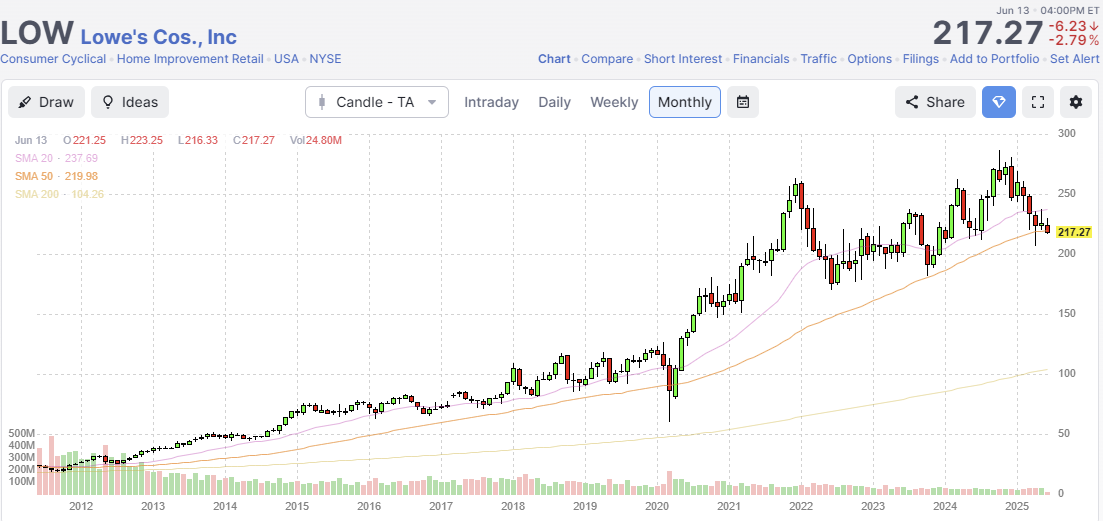Screen dimensions: 1103x521
Task: Open the Financials link
Action: pos(761,59)
